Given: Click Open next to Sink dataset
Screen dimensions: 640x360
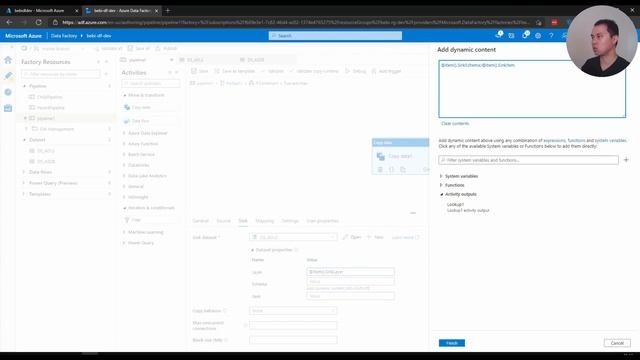Looking at the screenshot, I should [352, 237].
